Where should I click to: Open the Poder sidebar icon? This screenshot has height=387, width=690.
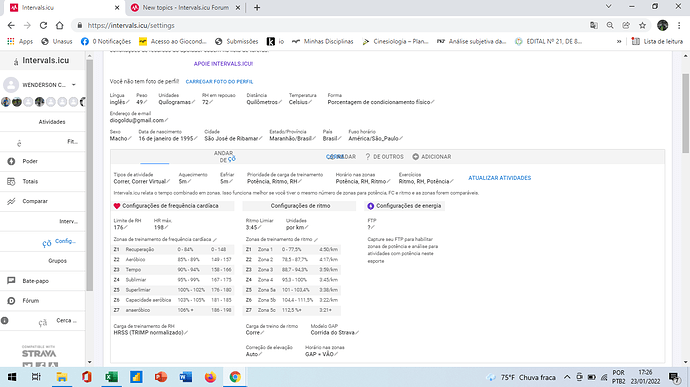(11, 162)
